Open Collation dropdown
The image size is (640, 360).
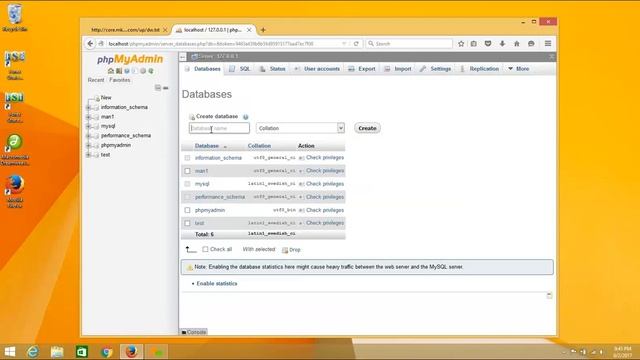[x=300, y=128]
